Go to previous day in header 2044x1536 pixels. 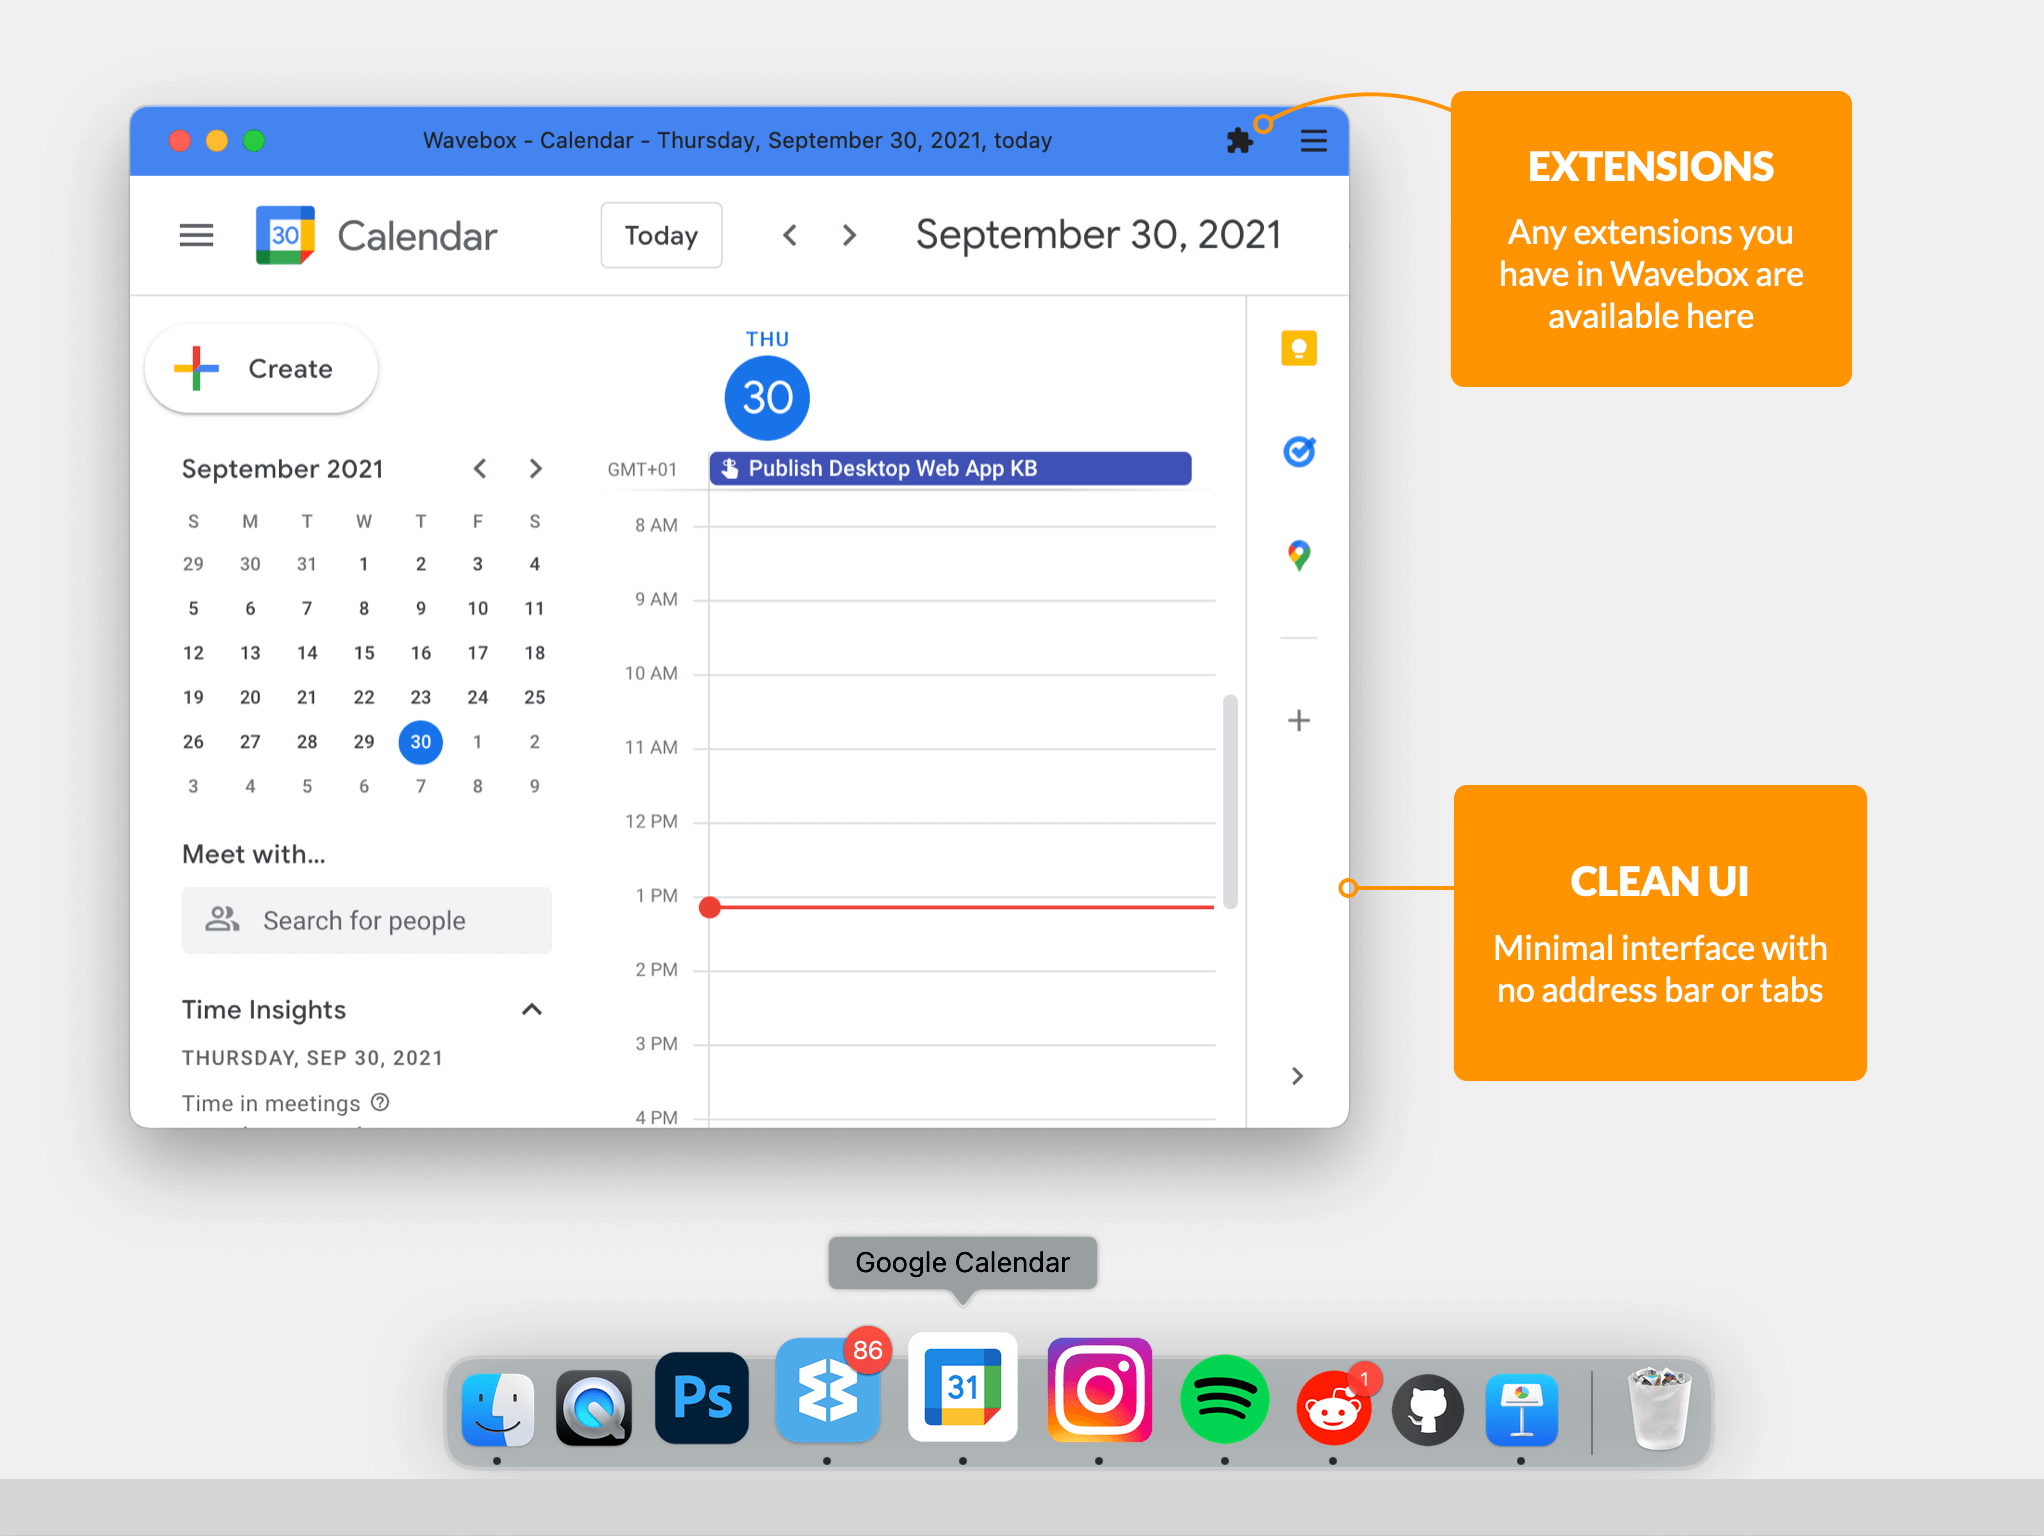(x=790, y=235)
